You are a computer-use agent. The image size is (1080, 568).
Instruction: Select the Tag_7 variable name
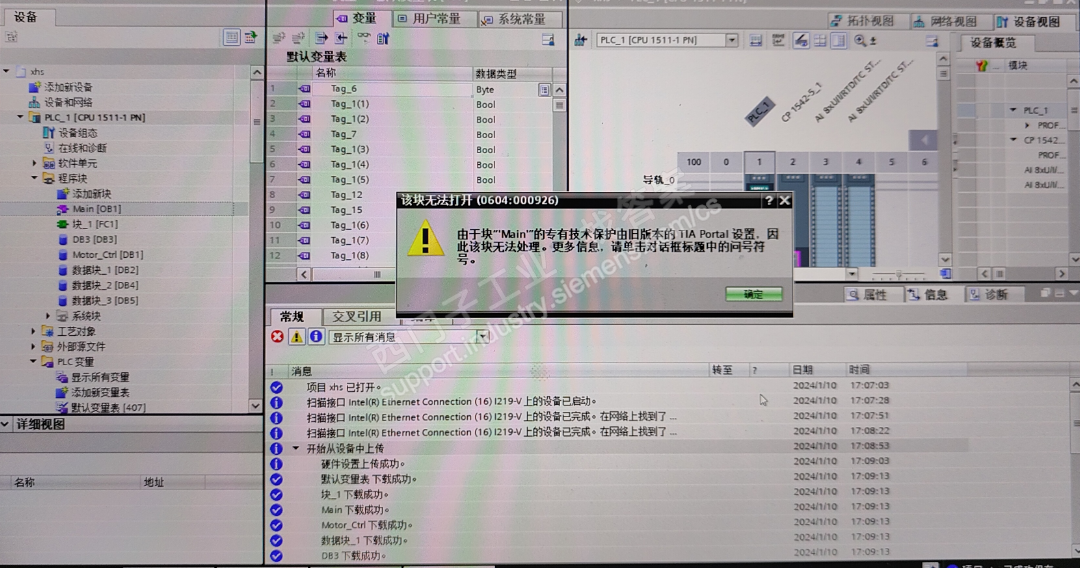coord(343,134)
